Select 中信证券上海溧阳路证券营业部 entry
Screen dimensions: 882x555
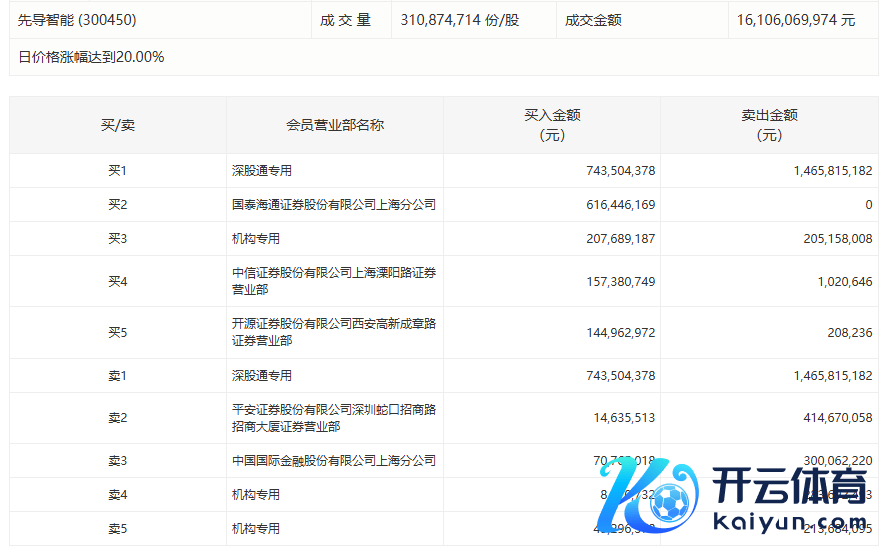pos(334,281)
